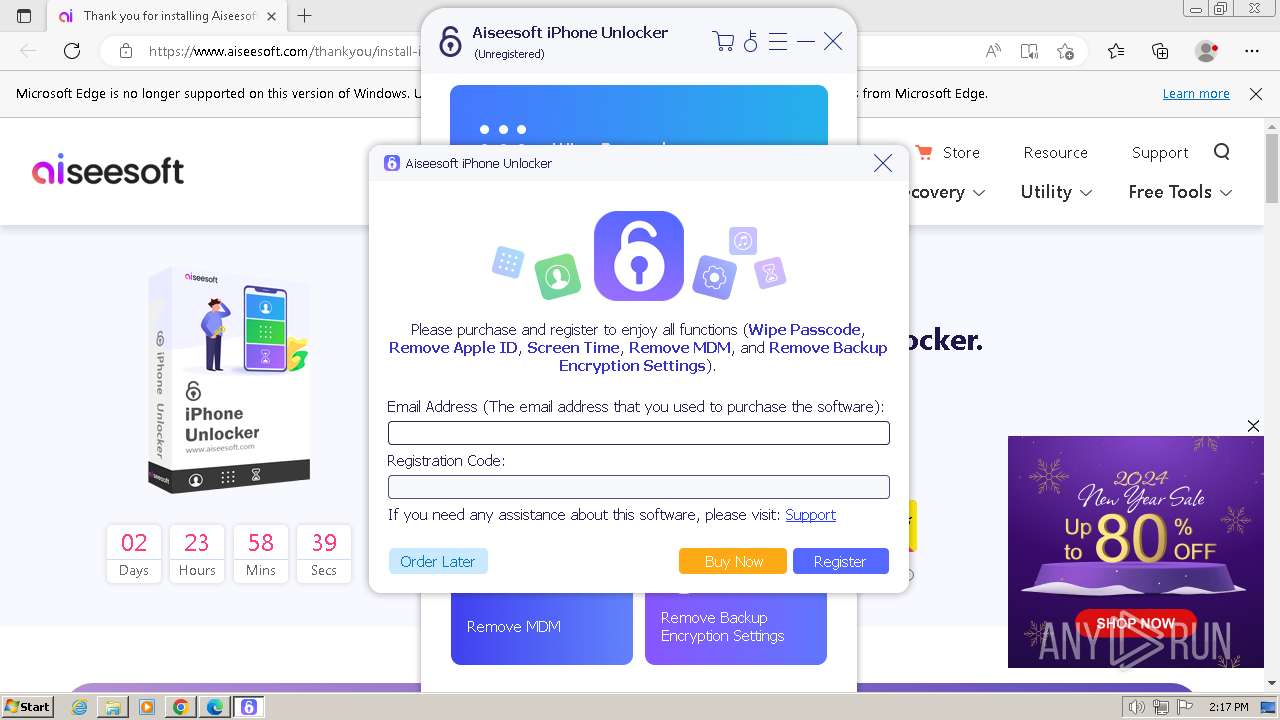This screenshot has height=720, width=1280.
Task: Open the Resource menu on website
Action: point(1055,152)
